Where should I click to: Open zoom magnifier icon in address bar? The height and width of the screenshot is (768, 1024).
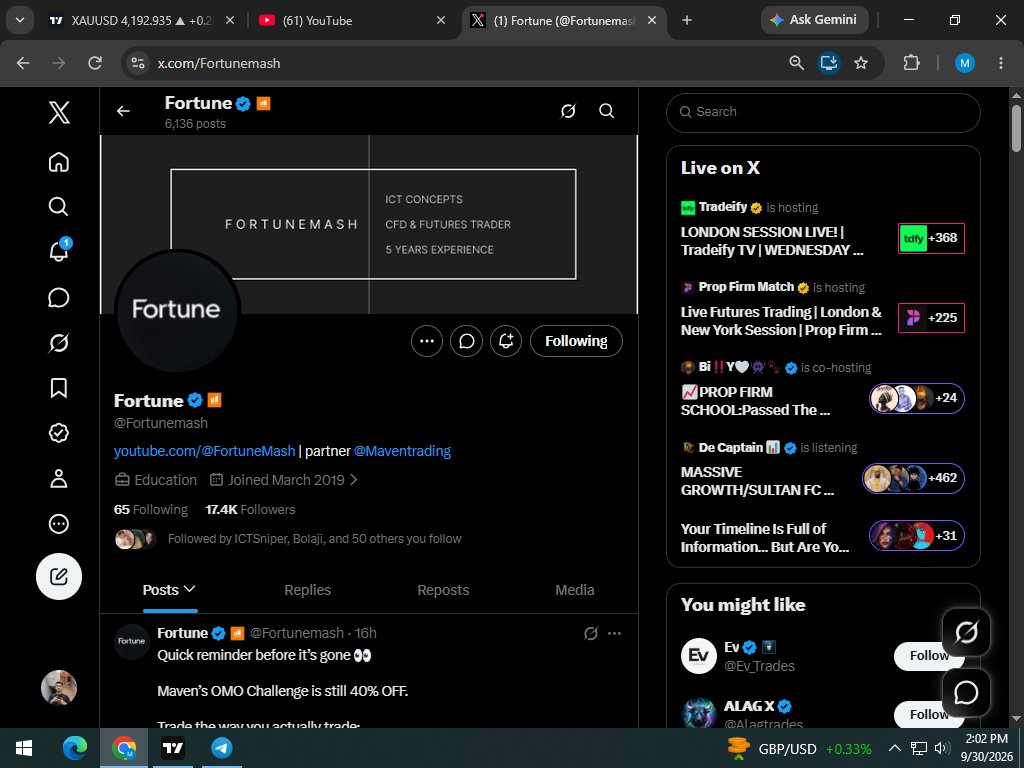(796, 63)
